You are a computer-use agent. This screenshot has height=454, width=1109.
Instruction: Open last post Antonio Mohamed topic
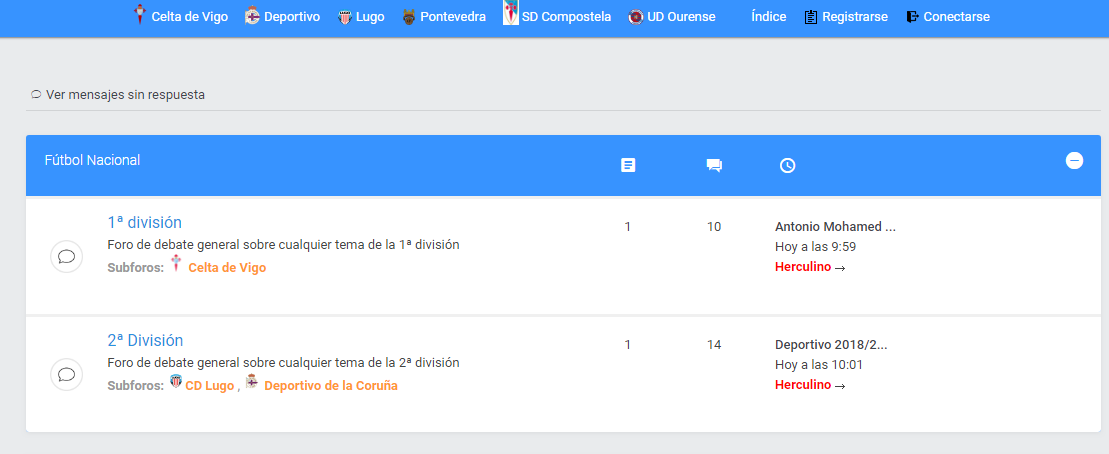coord(835,227)
